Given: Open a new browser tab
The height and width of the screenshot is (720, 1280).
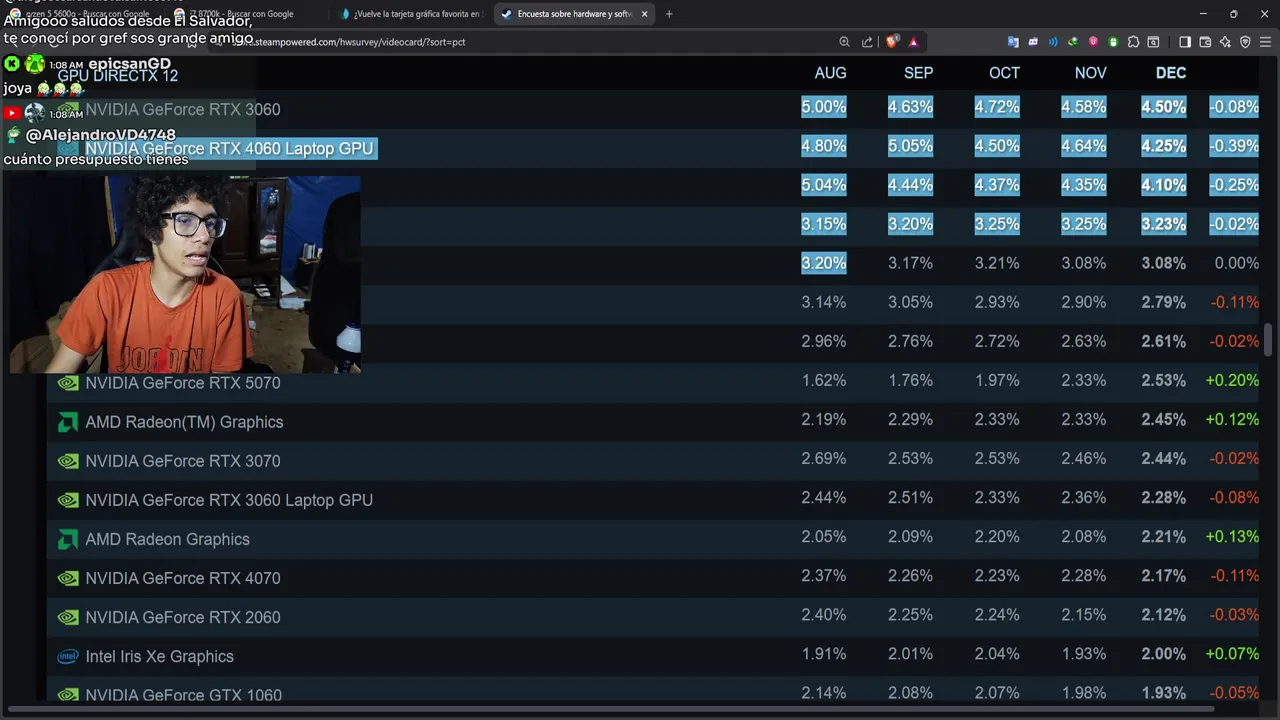Looking at the screenshot, I should tap(669, 14).
